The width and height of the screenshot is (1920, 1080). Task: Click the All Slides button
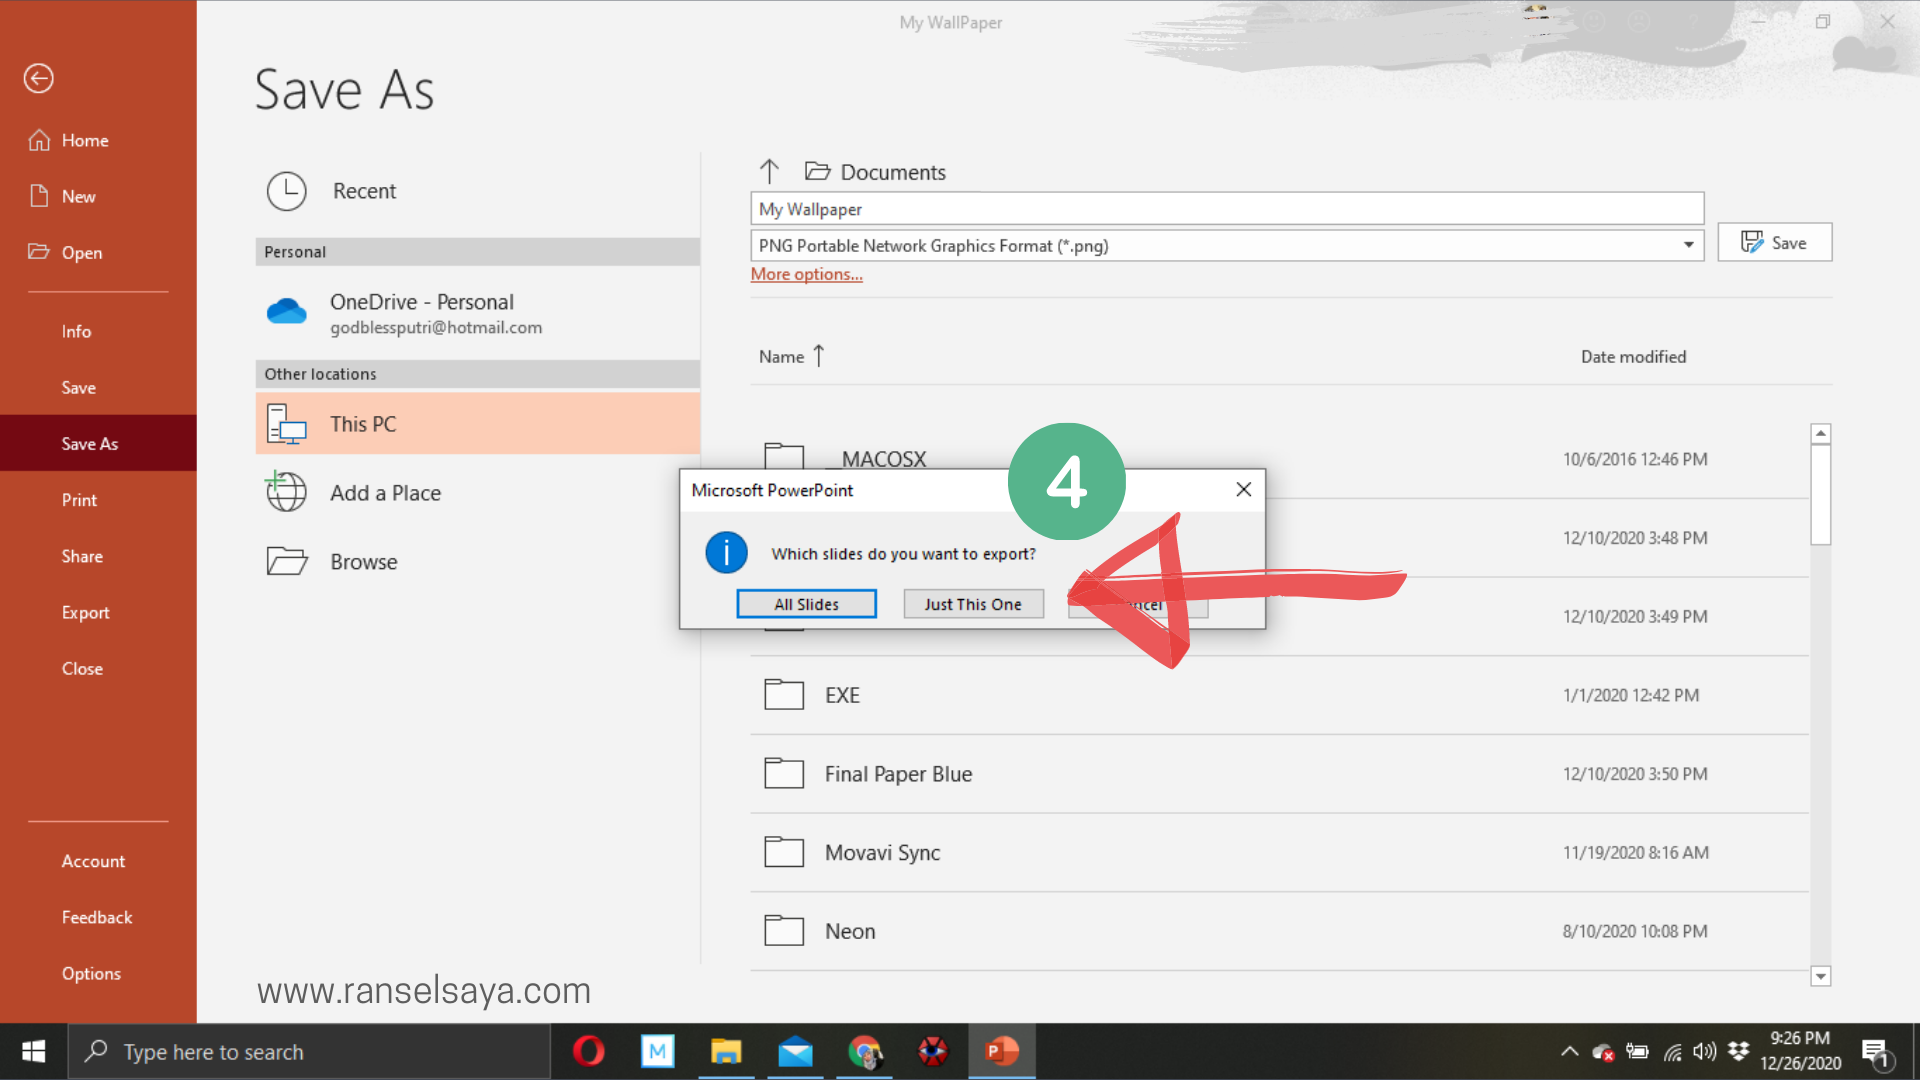click(806, 604)
